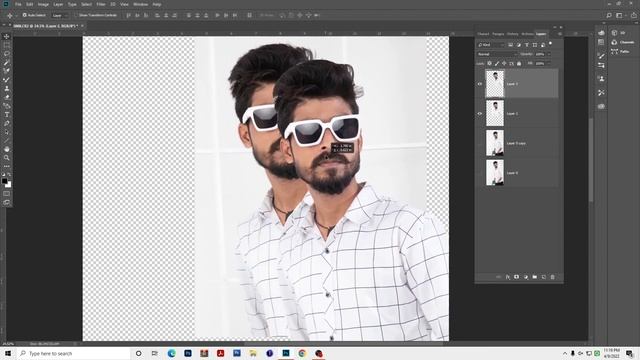Select the Clone Stamp tool
The image size is (640, 360).
(7, 89)
